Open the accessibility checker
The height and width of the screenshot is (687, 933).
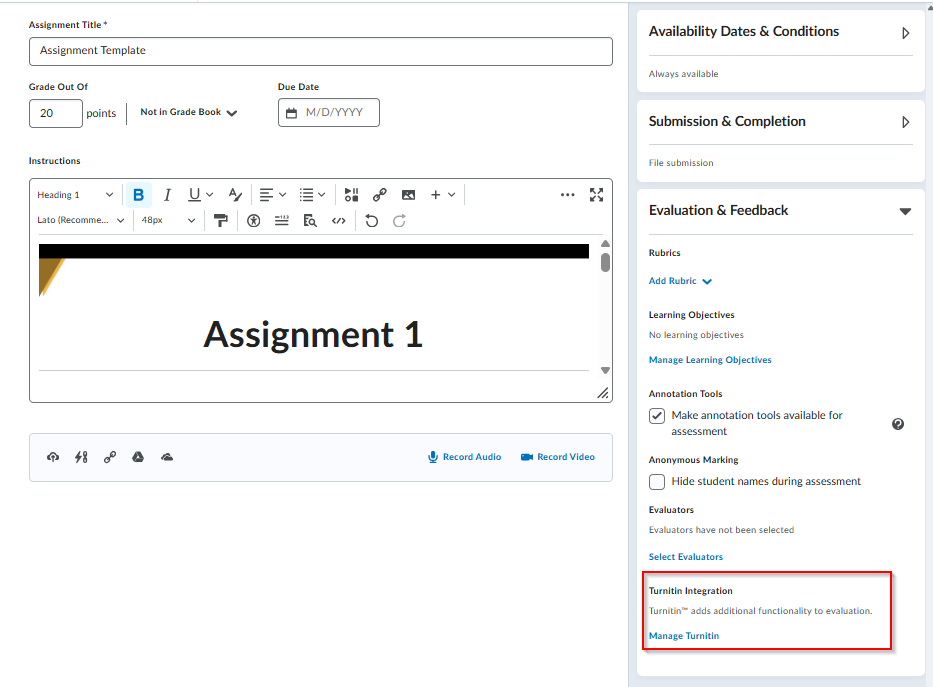click(x=254, y=221)
